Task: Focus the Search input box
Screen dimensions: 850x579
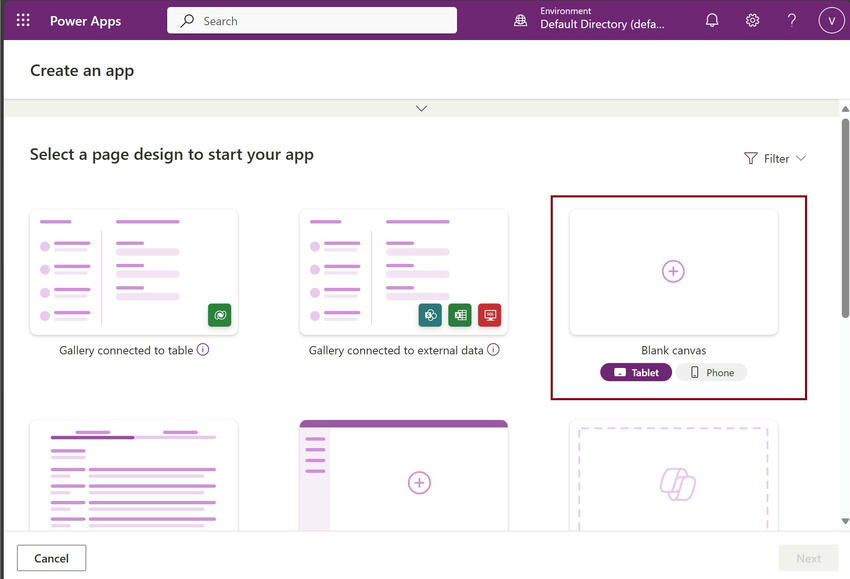Action: pyautogui.click(x=312, y=21)
